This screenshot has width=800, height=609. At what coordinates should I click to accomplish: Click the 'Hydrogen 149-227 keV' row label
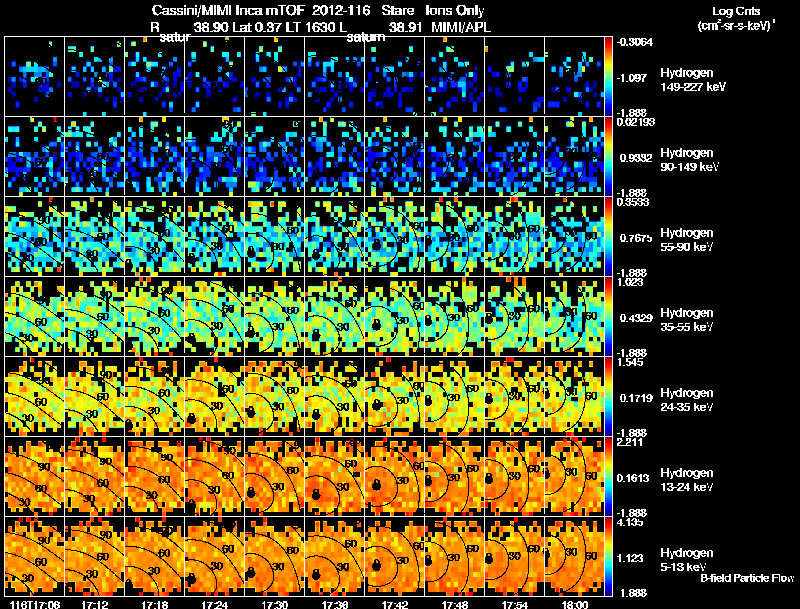[692, 80]
